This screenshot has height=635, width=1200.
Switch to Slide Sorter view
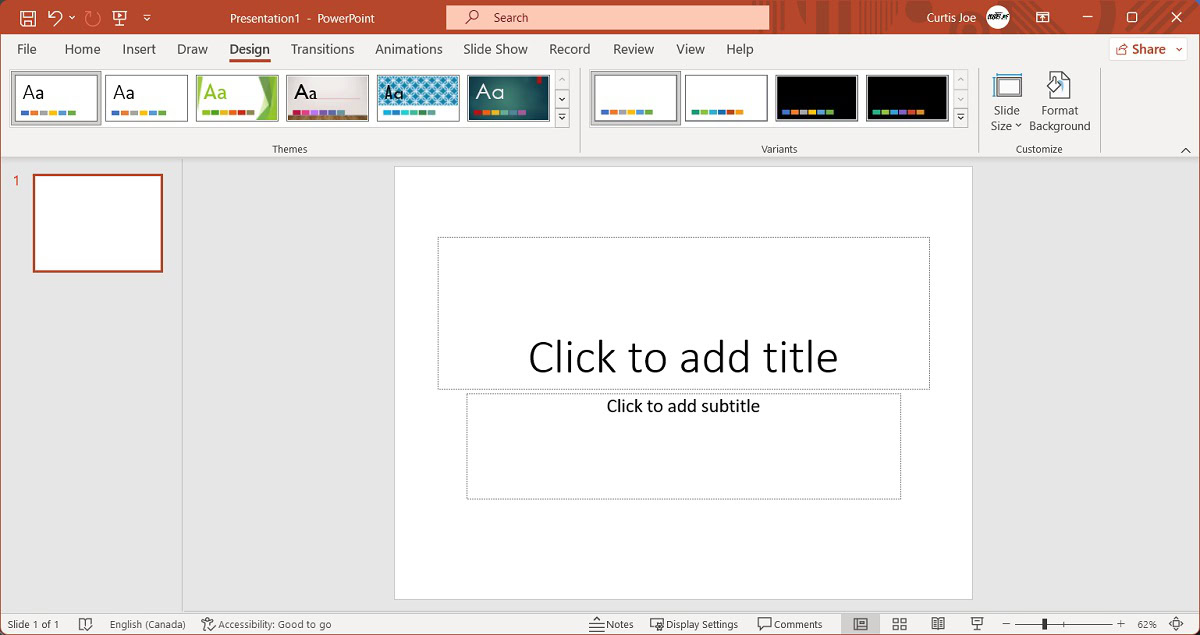899,624
